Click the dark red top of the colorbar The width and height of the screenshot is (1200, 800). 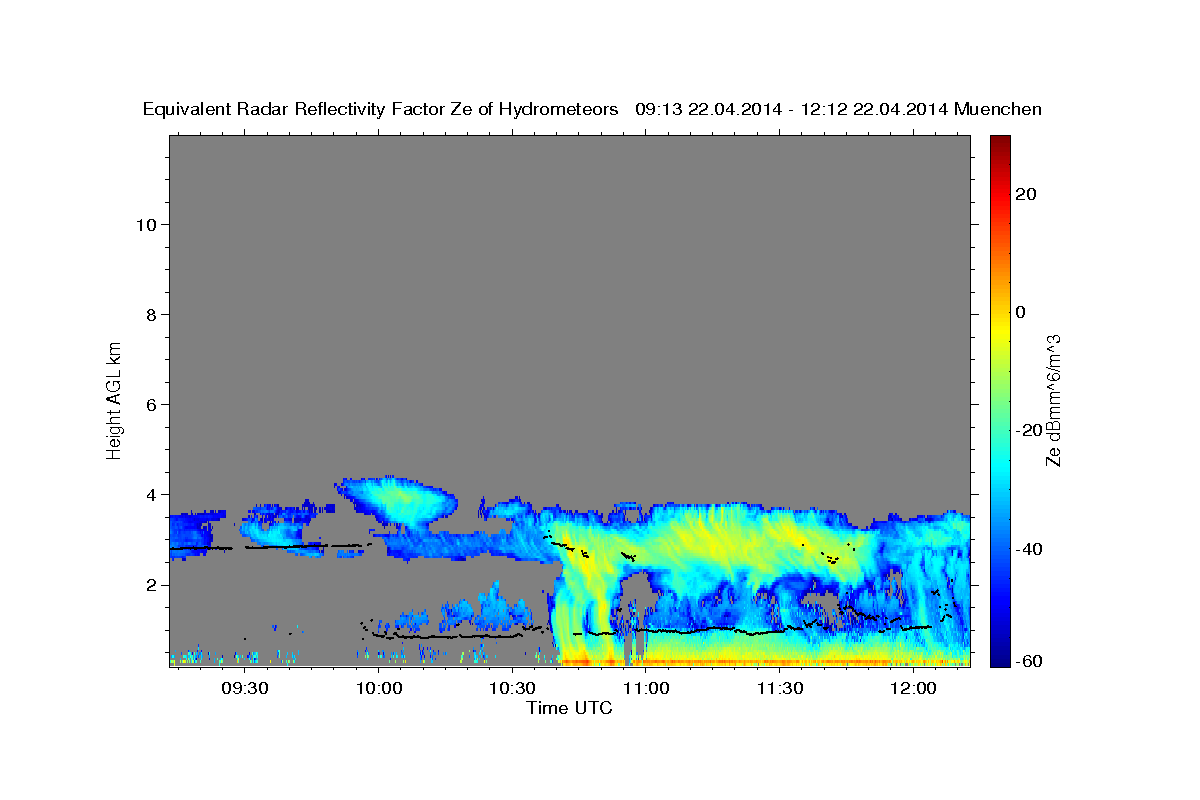1000,142
